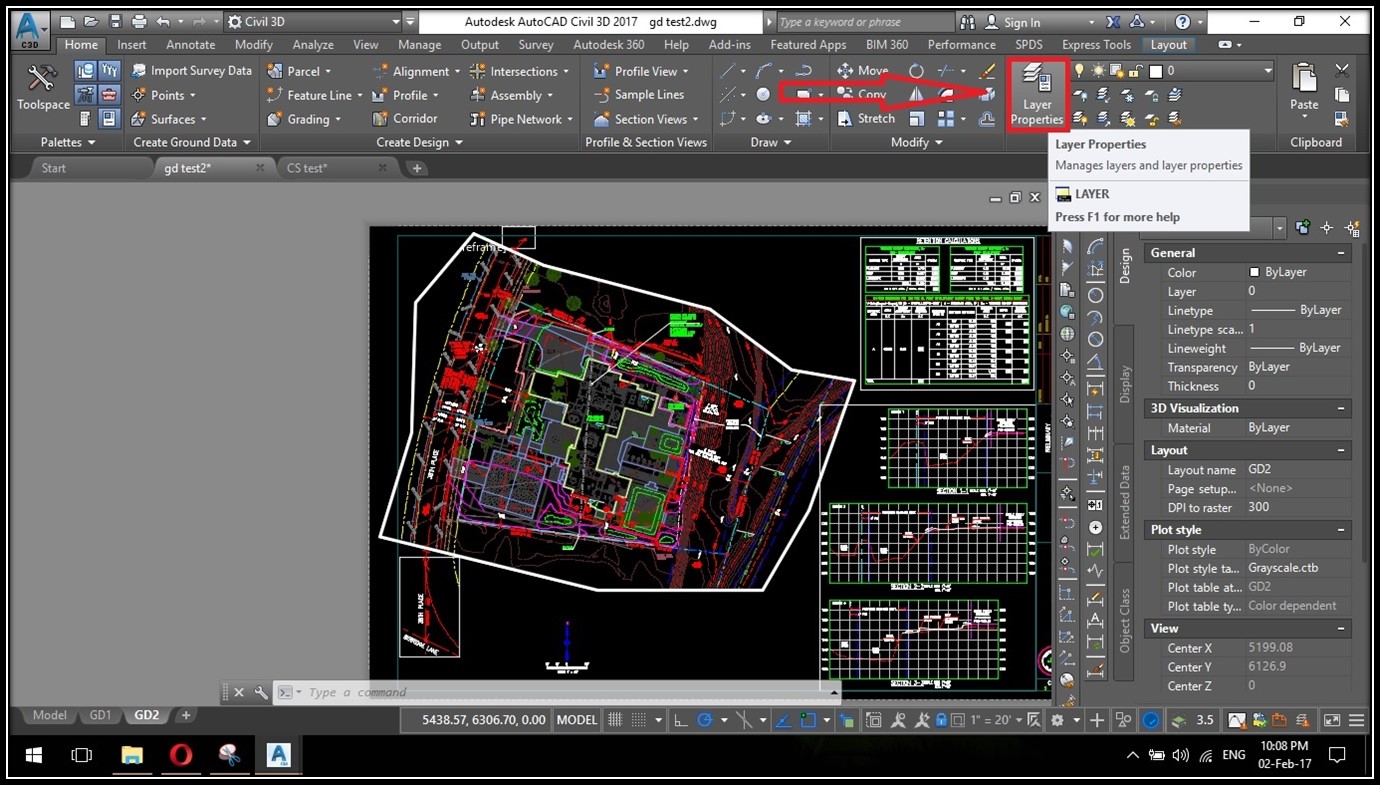Image resolution: width=1380 pixels, height=785 pixels.
Task: Click the Corridor tool
Action: (x=404, y=118)
